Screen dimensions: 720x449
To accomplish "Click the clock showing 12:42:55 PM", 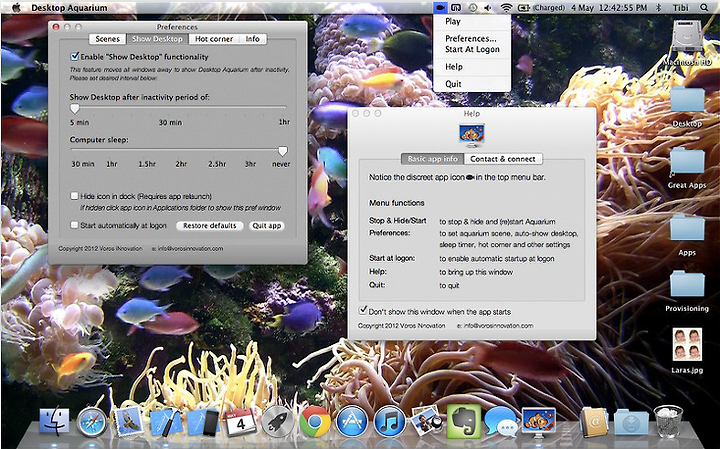I will pyautogui.click(x=623, y=8).
